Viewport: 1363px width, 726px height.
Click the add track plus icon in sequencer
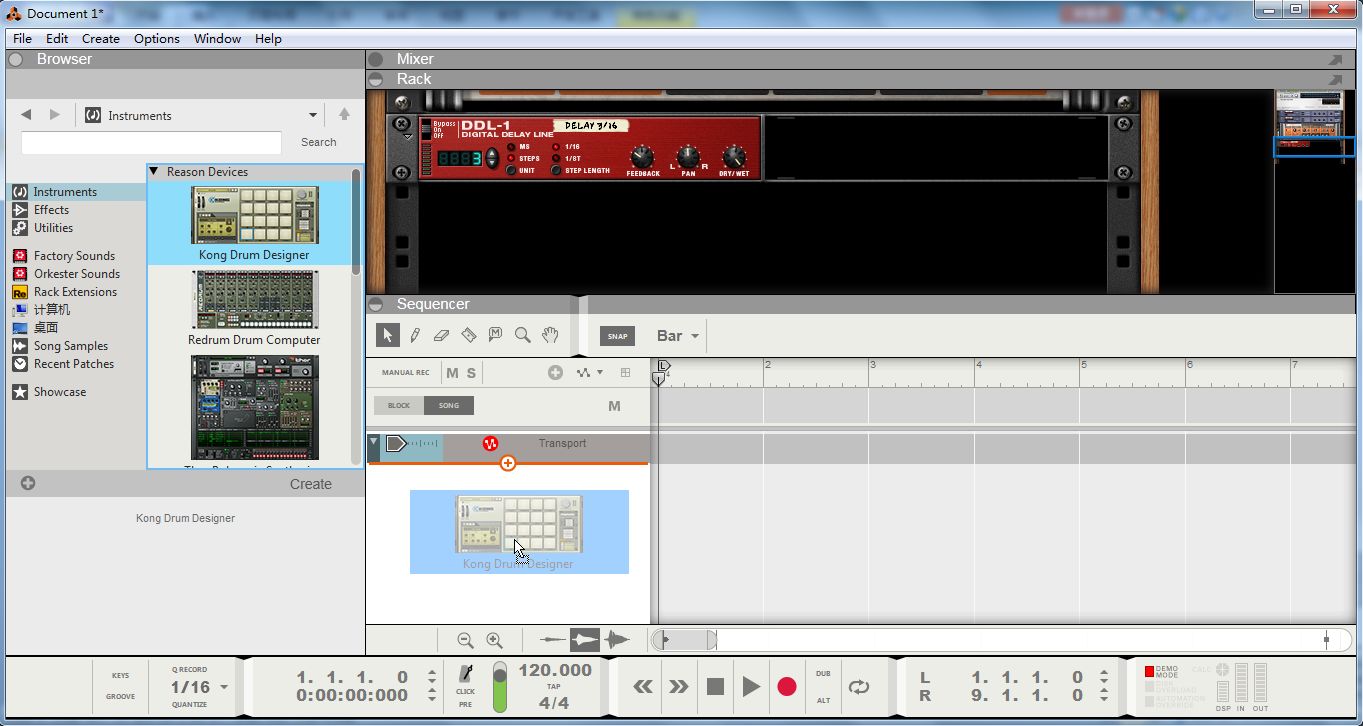point(555,372)
